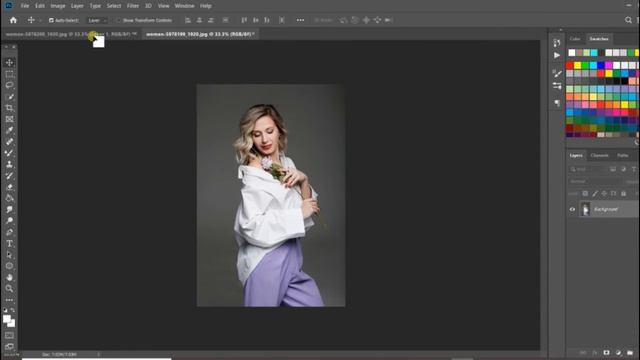Click Add layer mask icon
This screenshot has width=640, height=360.
point(606,353)
